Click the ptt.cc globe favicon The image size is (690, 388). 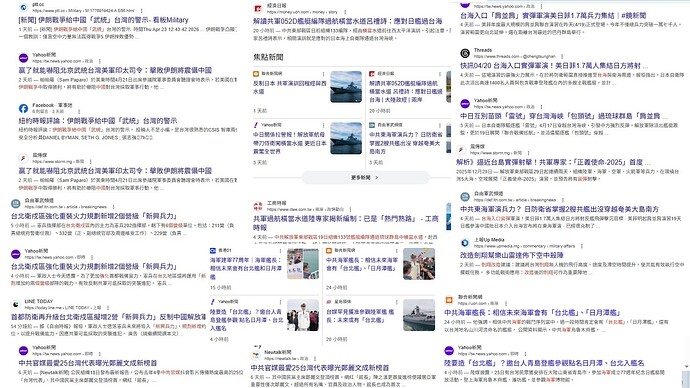coord(24,7)
